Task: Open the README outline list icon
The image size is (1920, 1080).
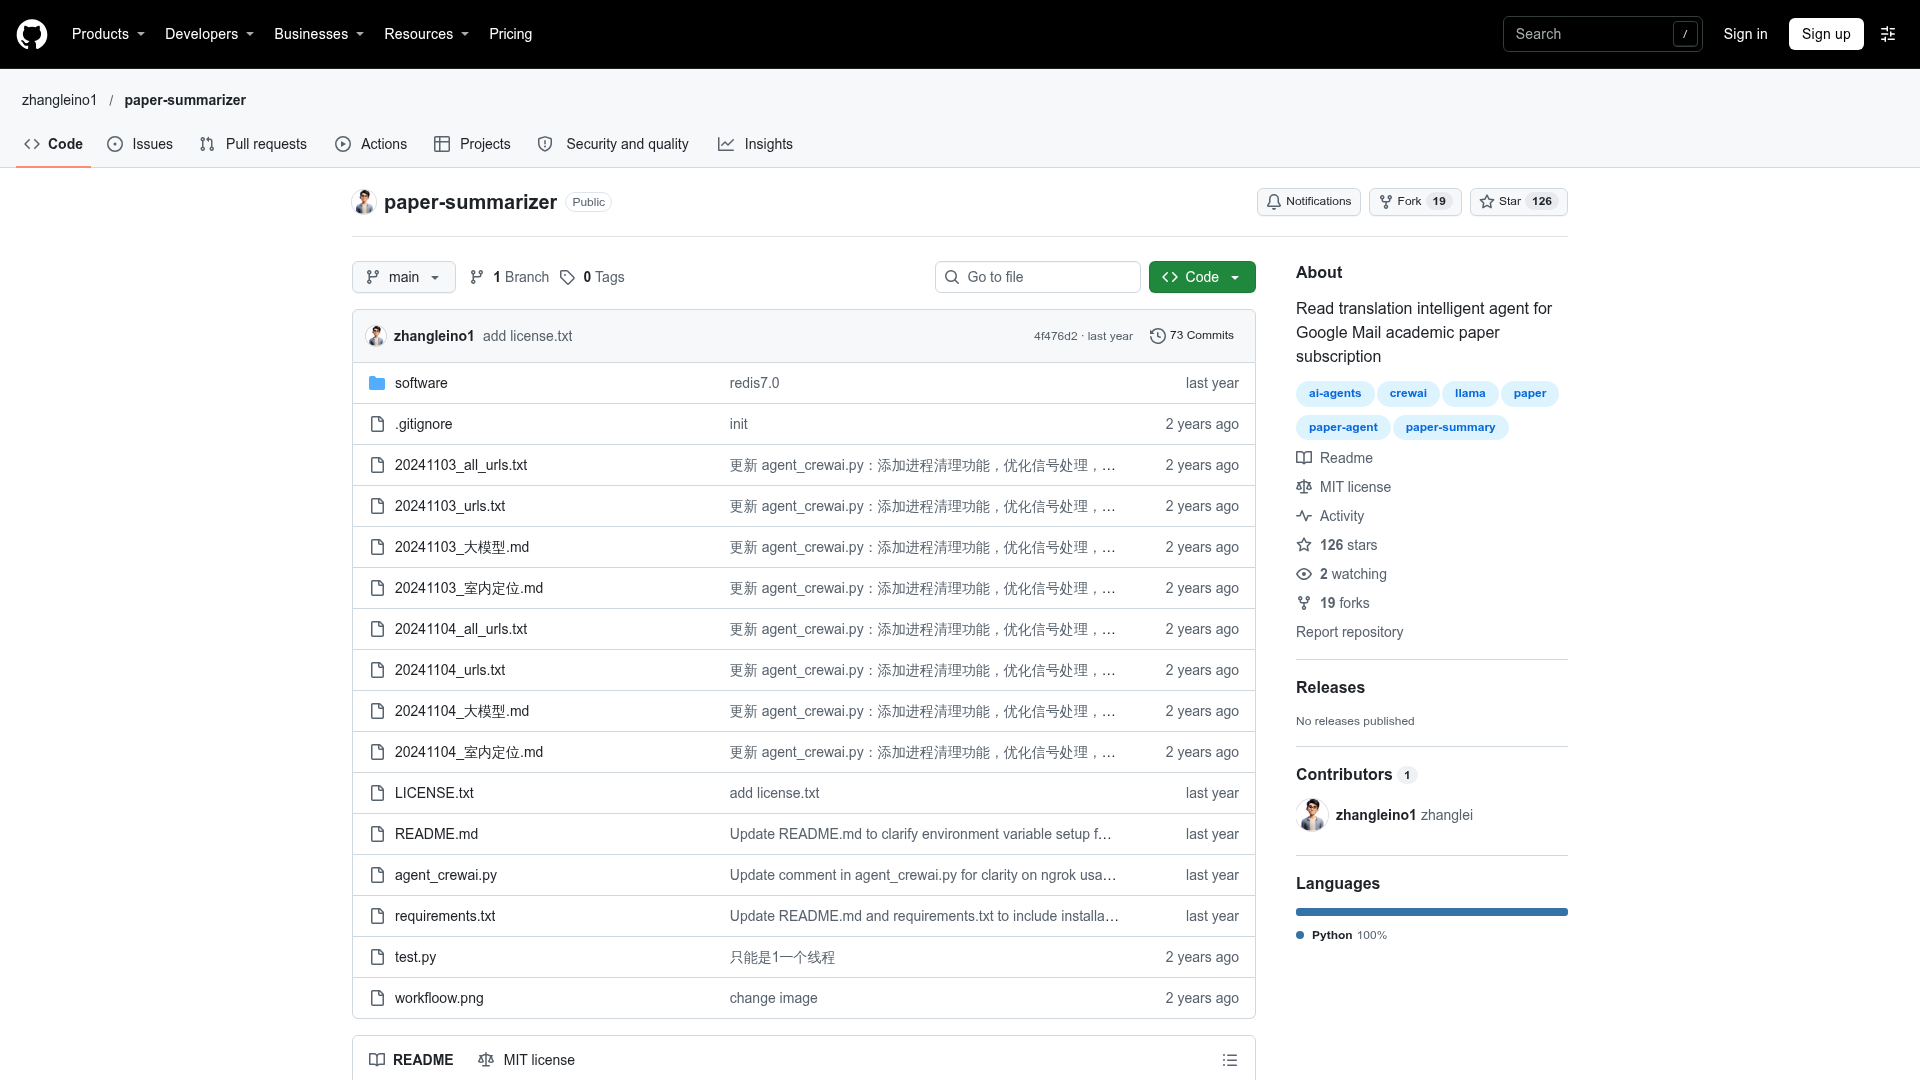Action: tap(1230, 1060)
